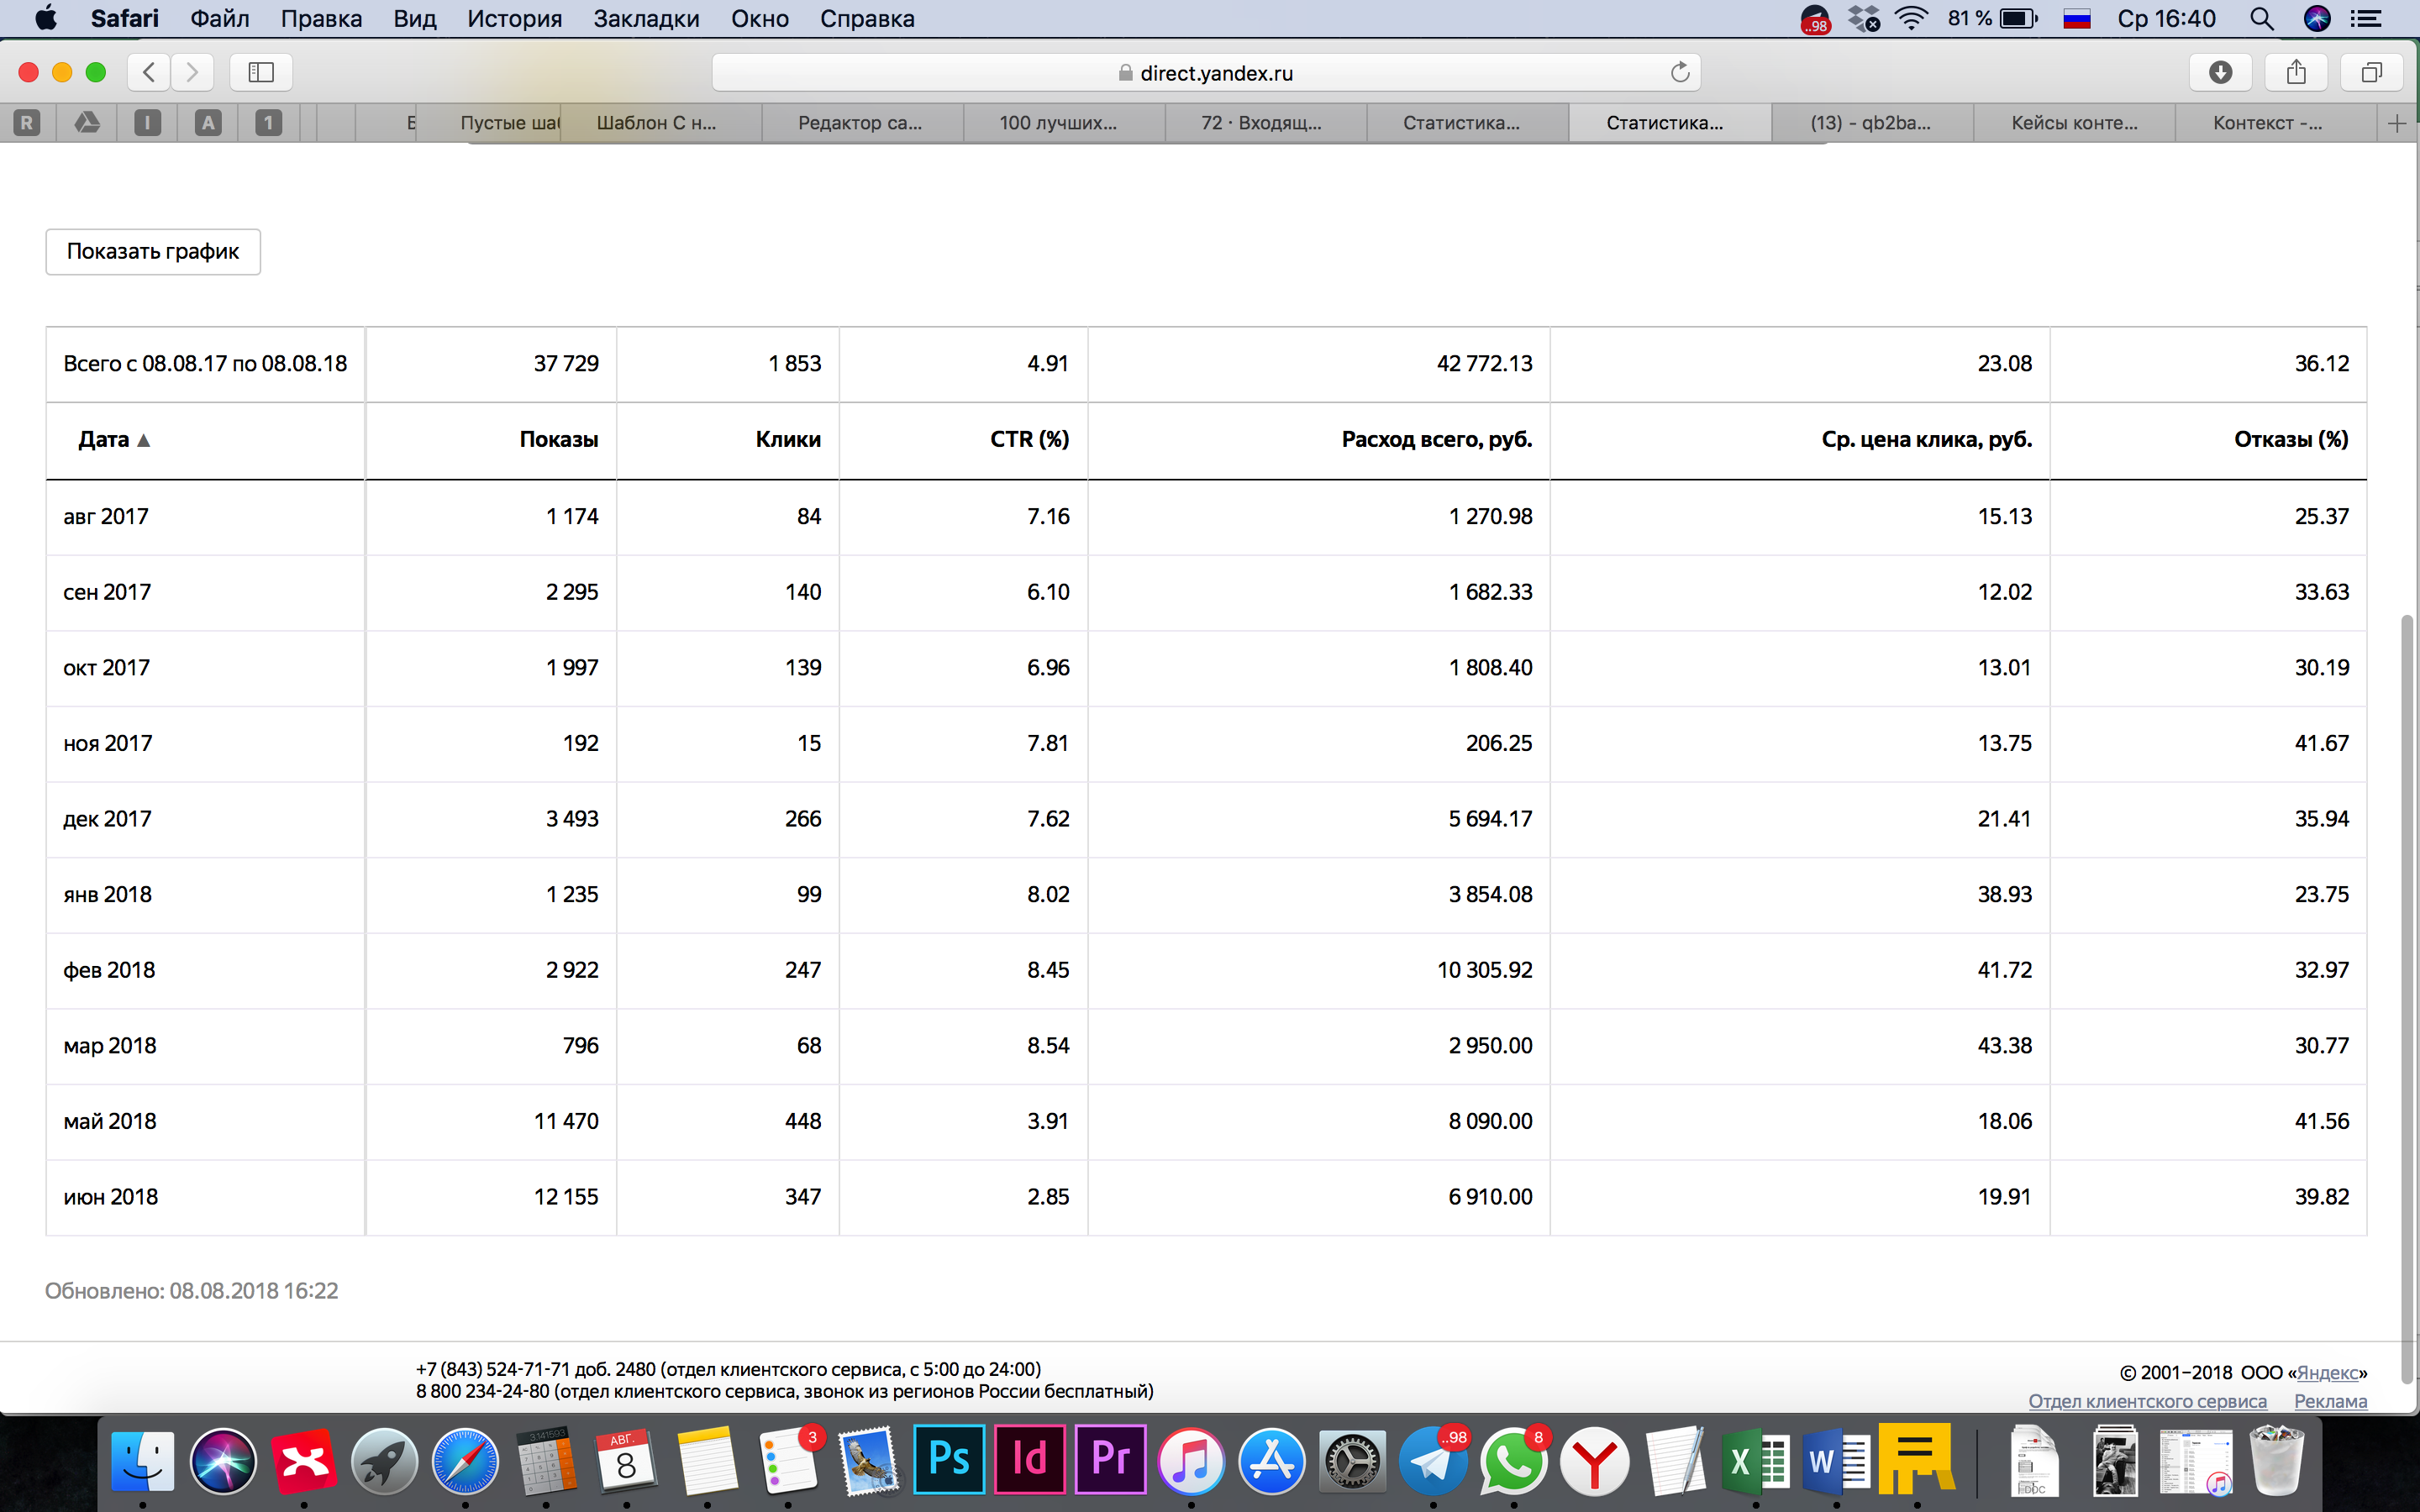
Task: Click the 10 305.92 expense cell
Action: pos(1484,970)
